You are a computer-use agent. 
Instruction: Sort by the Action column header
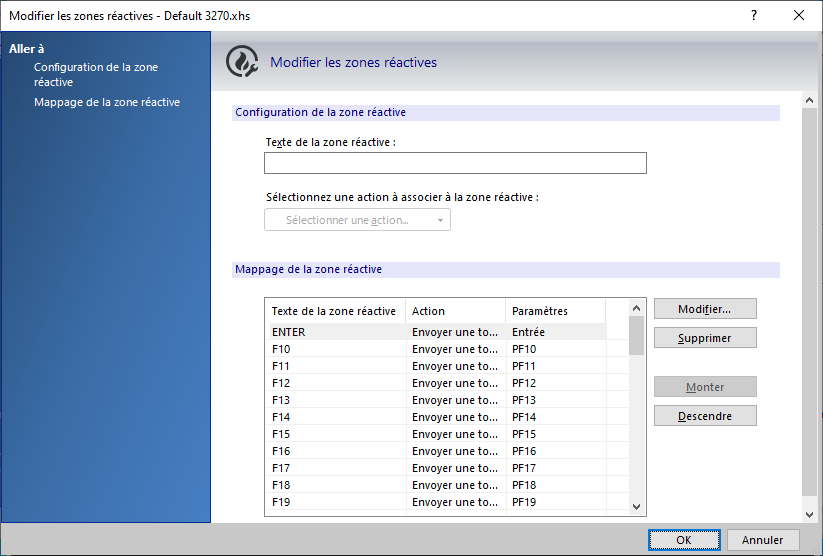(455, 311)
